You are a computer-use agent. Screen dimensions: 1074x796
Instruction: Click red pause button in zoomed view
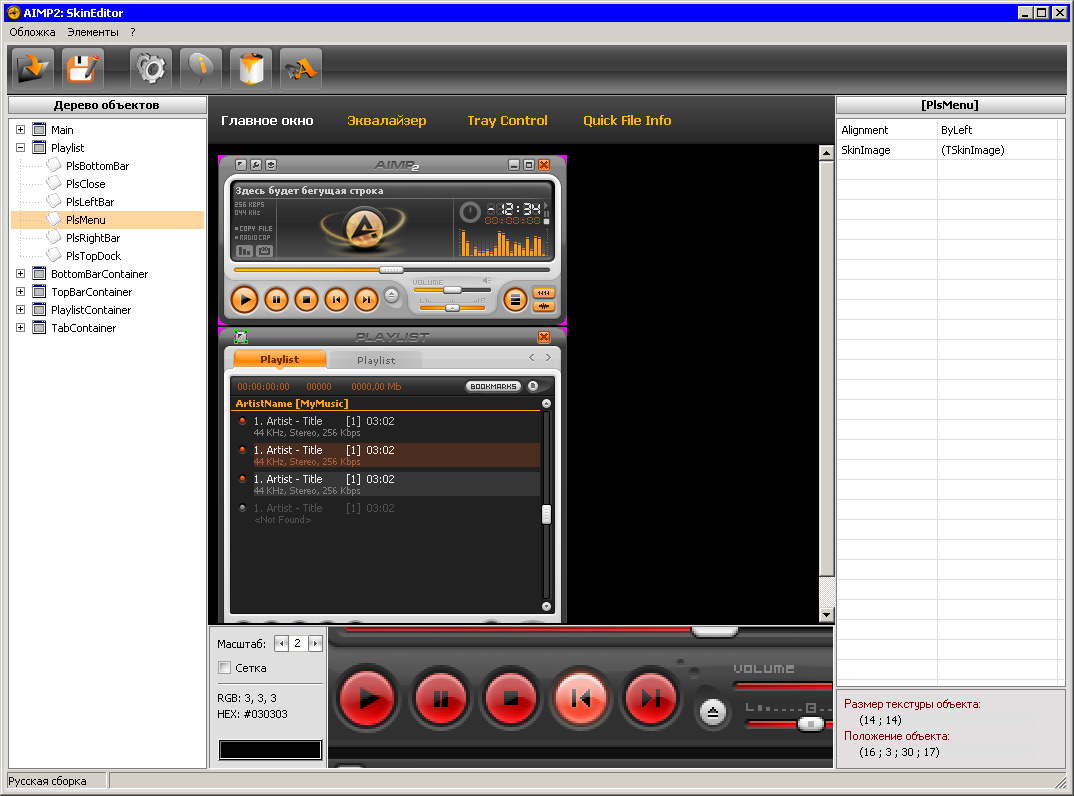coord(441,698)
